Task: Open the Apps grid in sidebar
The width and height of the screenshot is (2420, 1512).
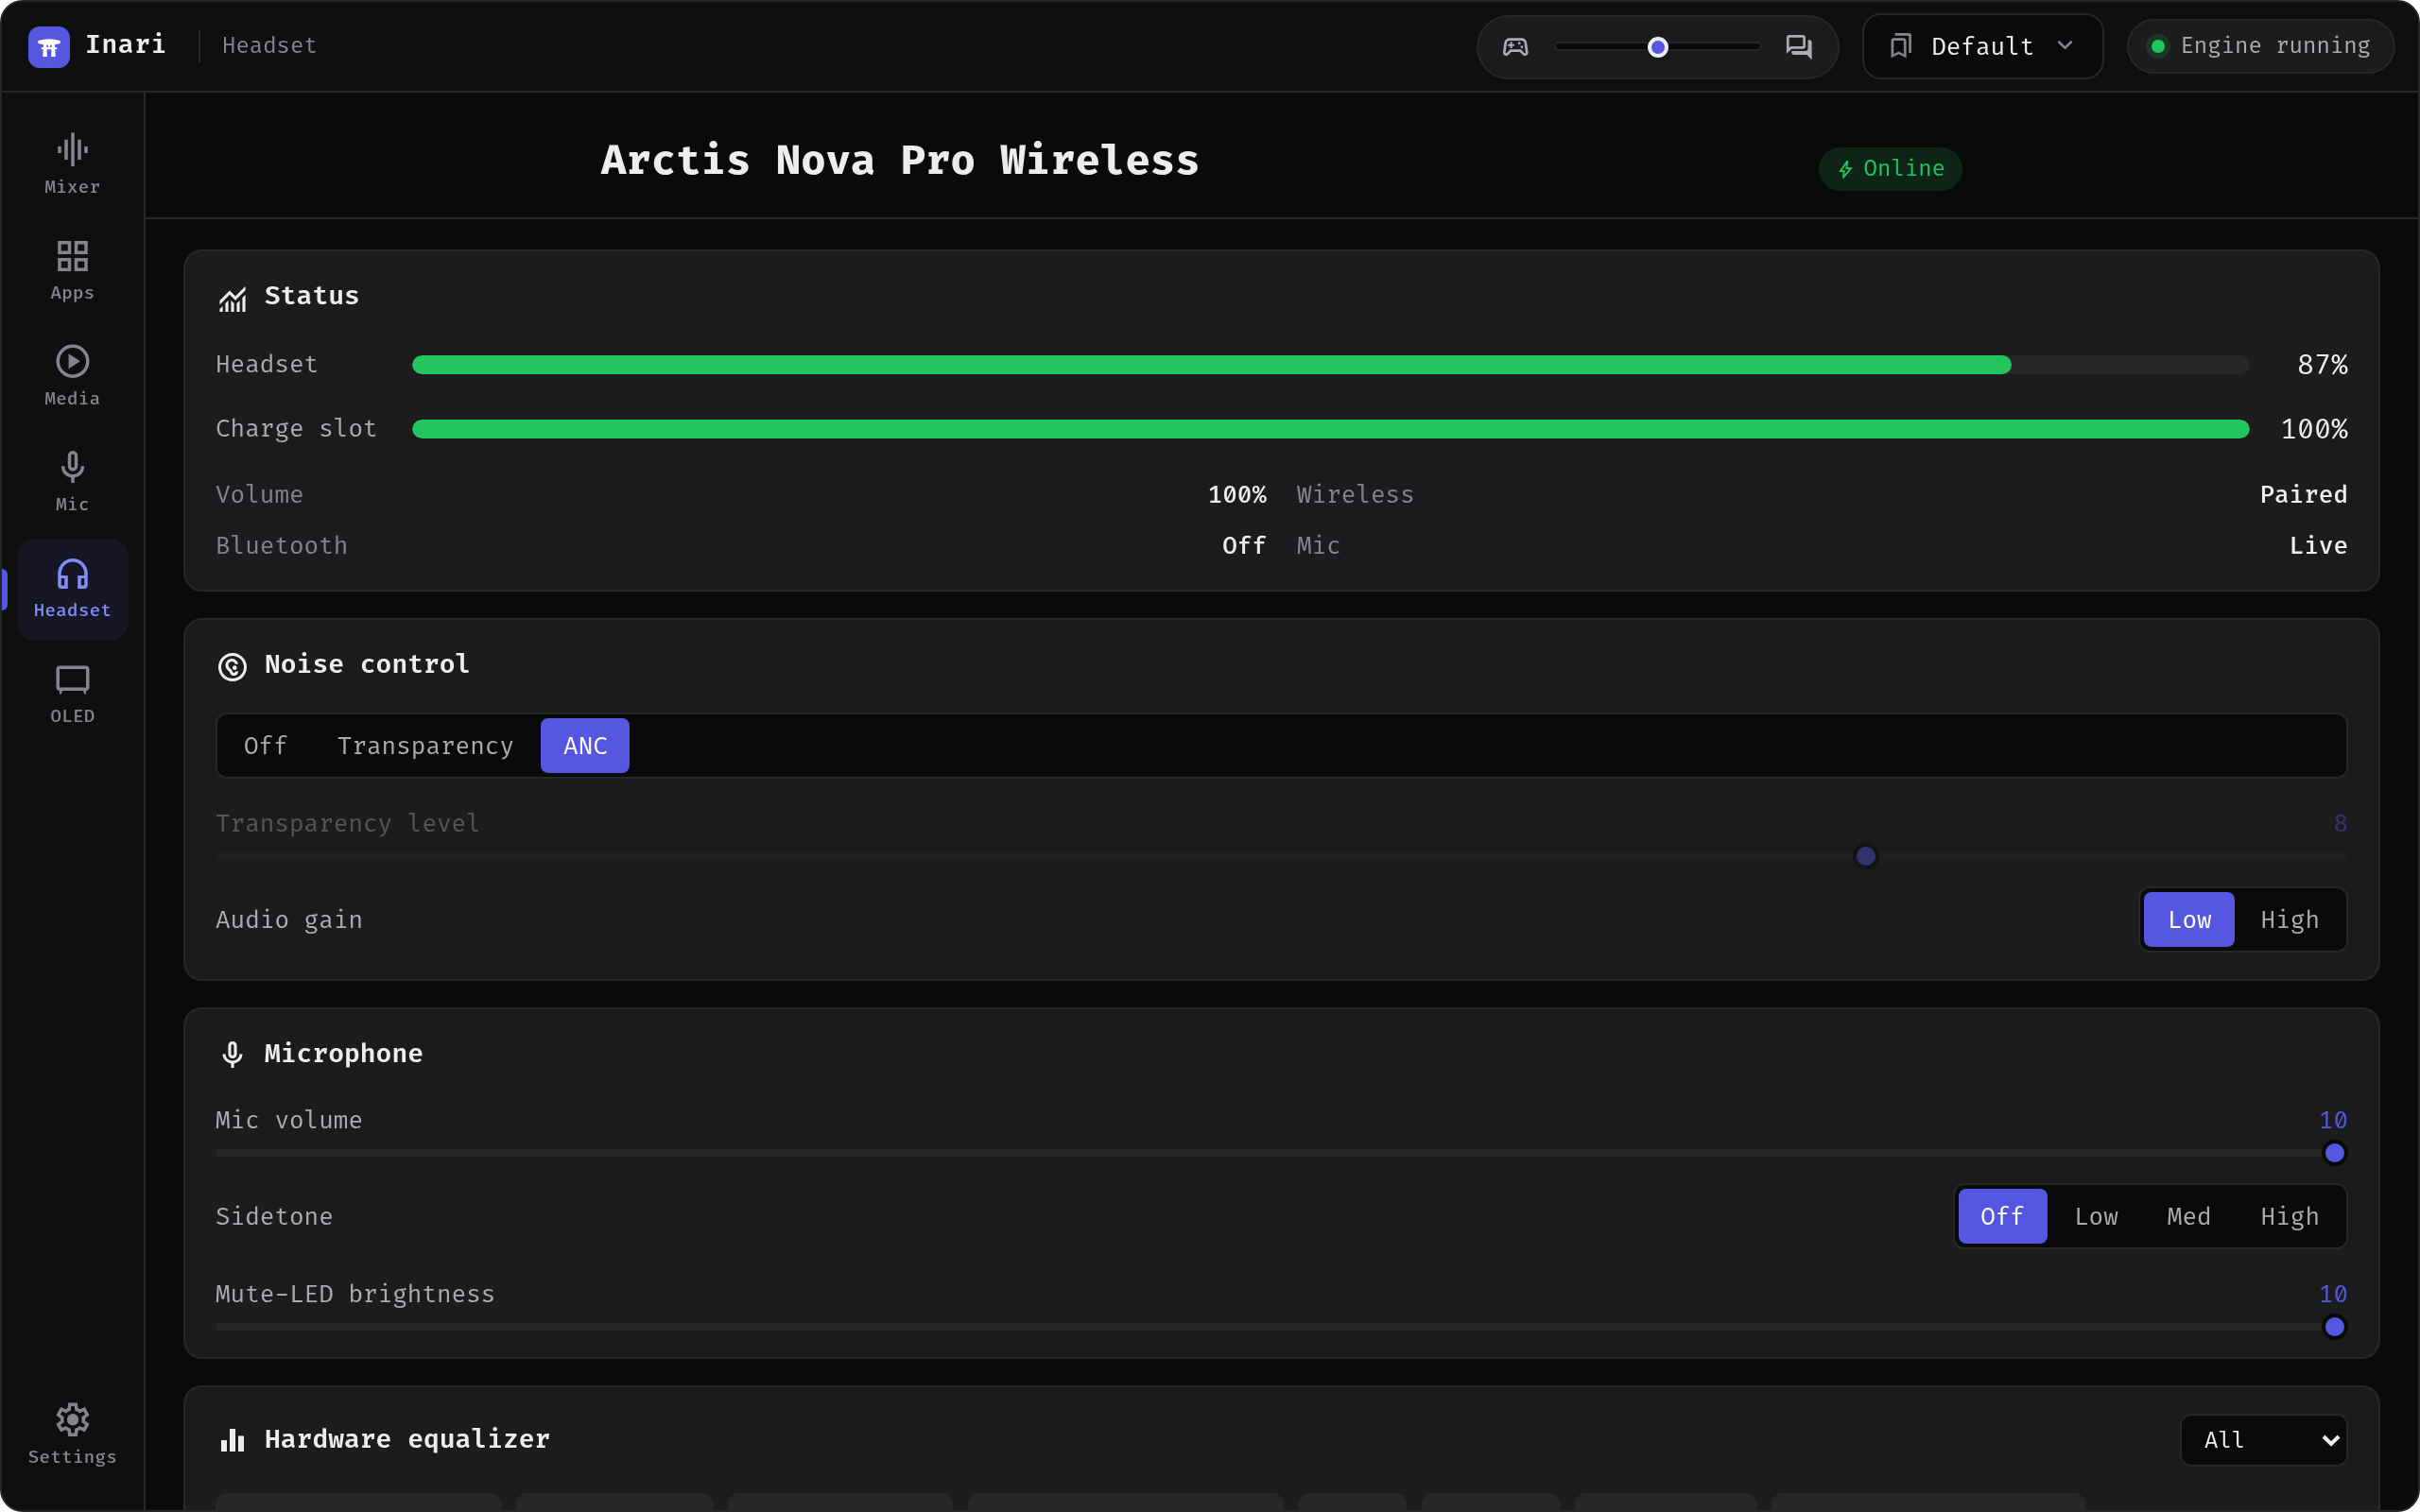Action: (72, 271)
